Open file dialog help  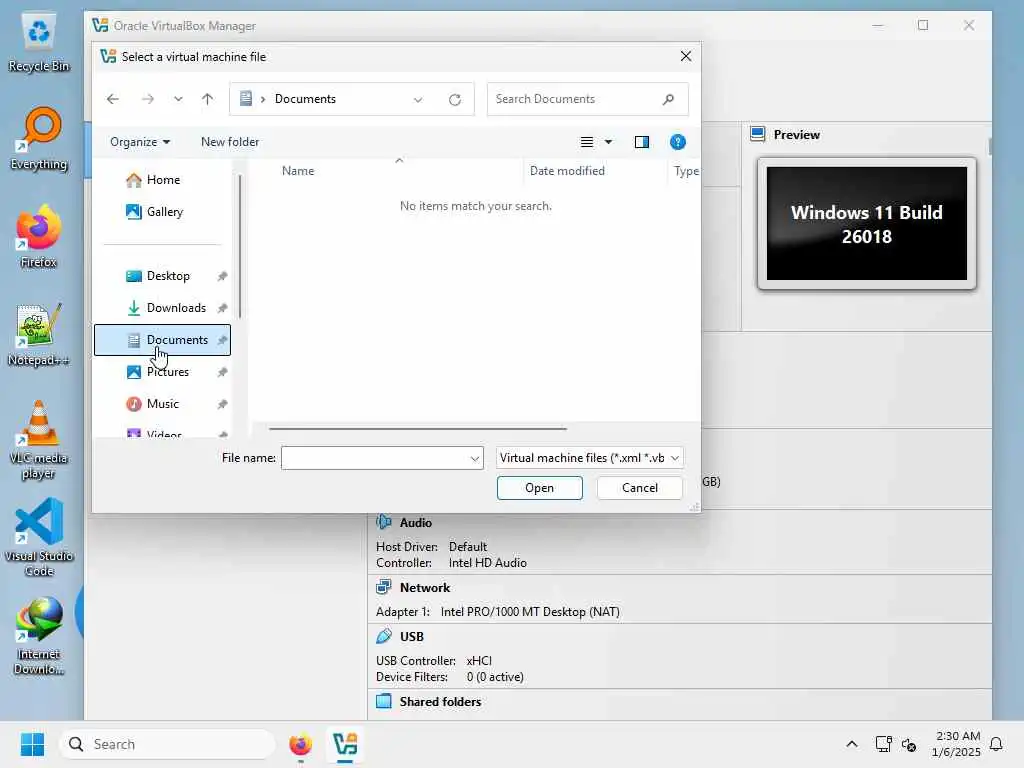pos(677,142)
